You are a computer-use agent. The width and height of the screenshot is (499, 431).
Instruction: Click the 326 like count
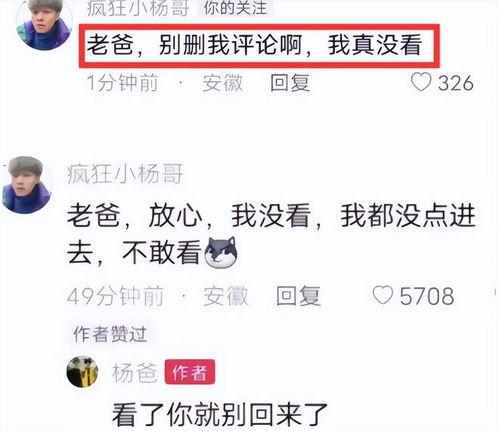[455, 83]
